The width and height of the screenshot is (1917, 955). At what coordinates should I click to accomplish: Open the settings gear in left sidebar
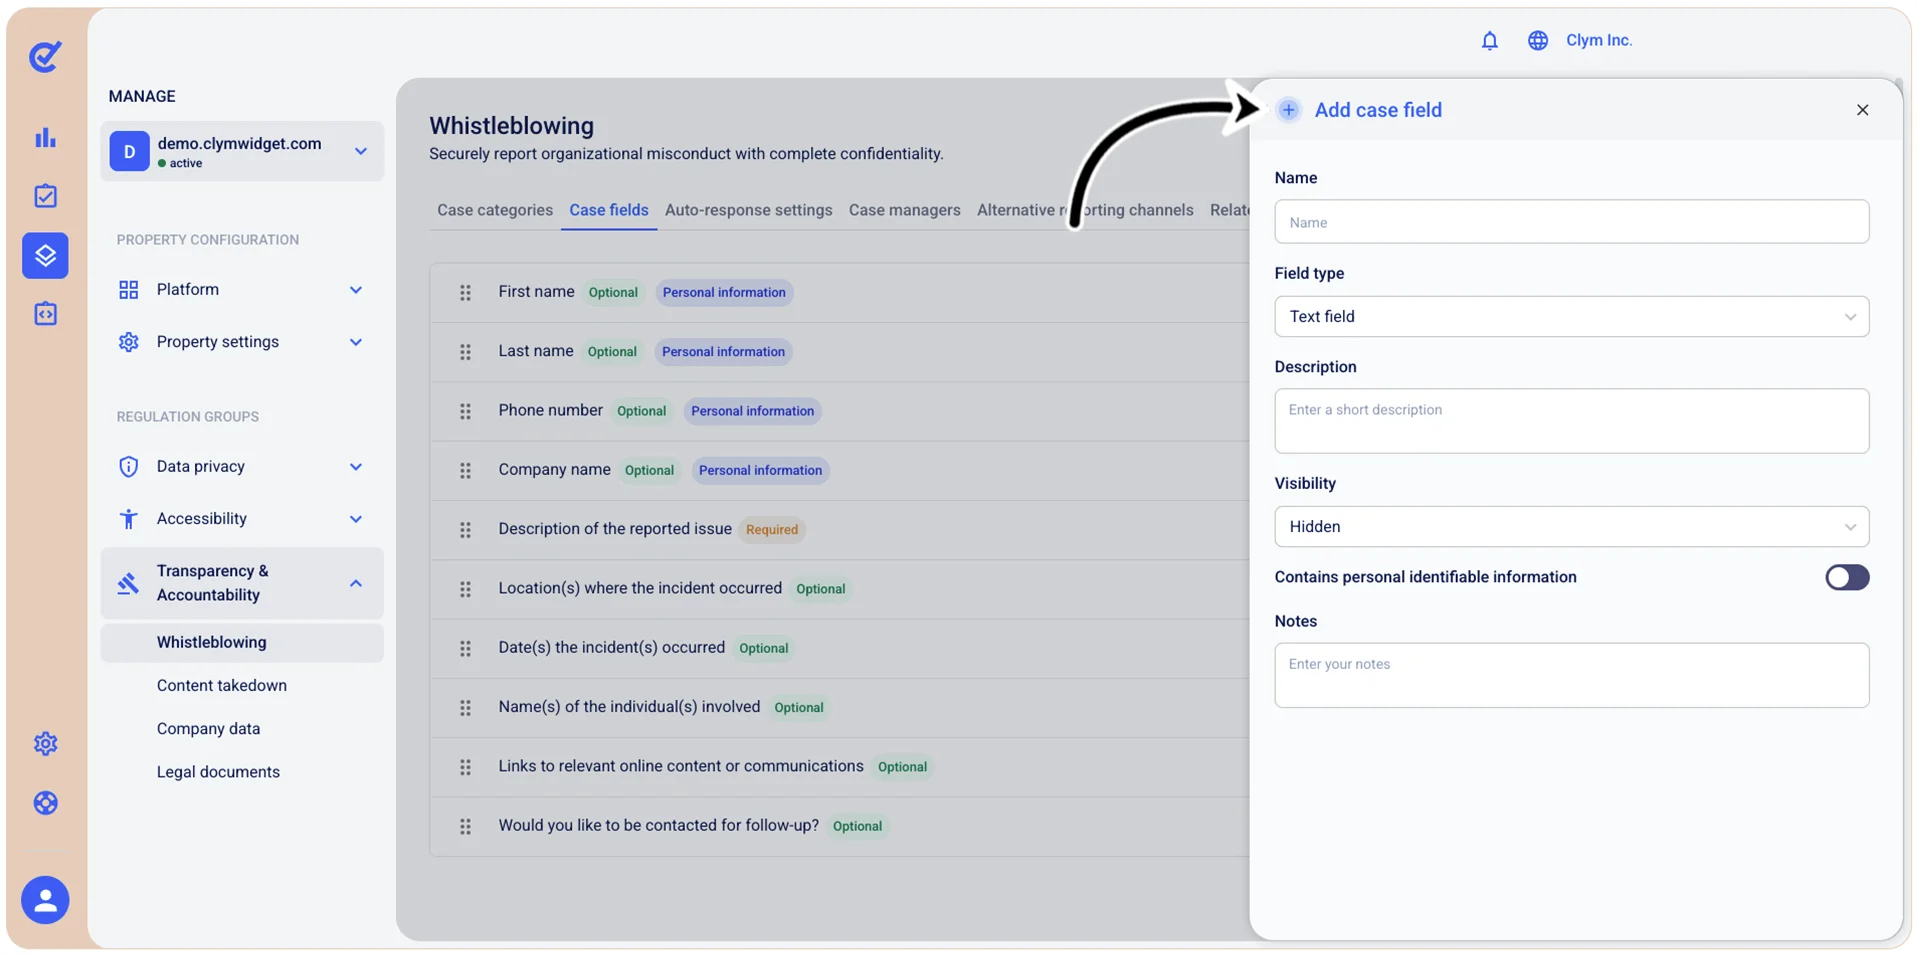point(45,744)
